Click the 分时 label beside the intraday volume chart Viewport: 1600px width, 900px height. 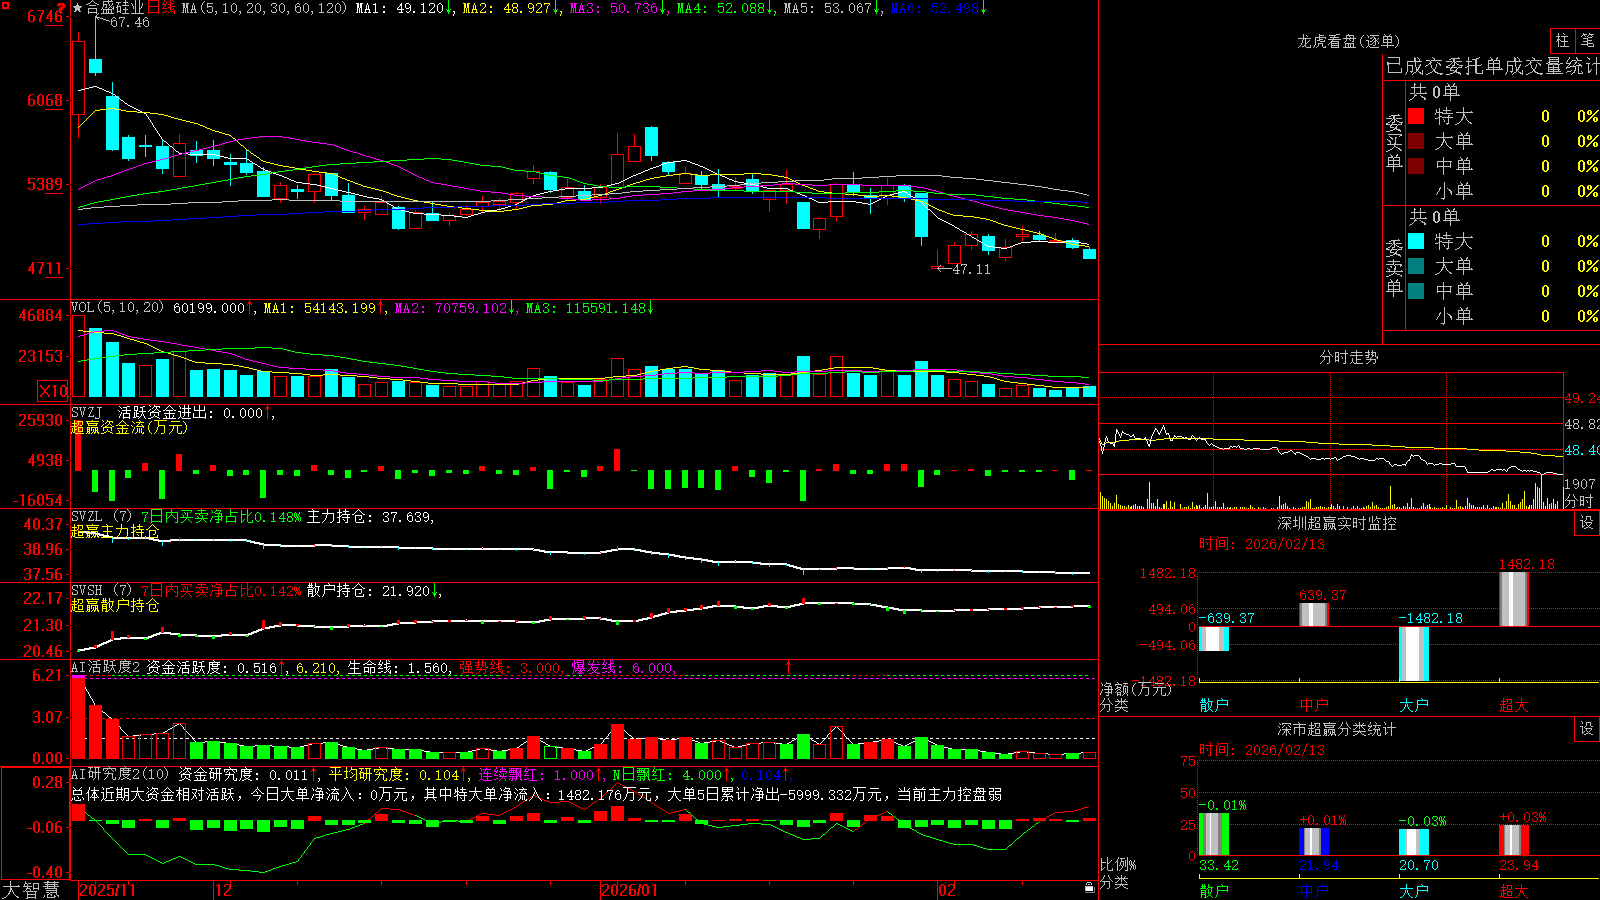[1579, 500]
